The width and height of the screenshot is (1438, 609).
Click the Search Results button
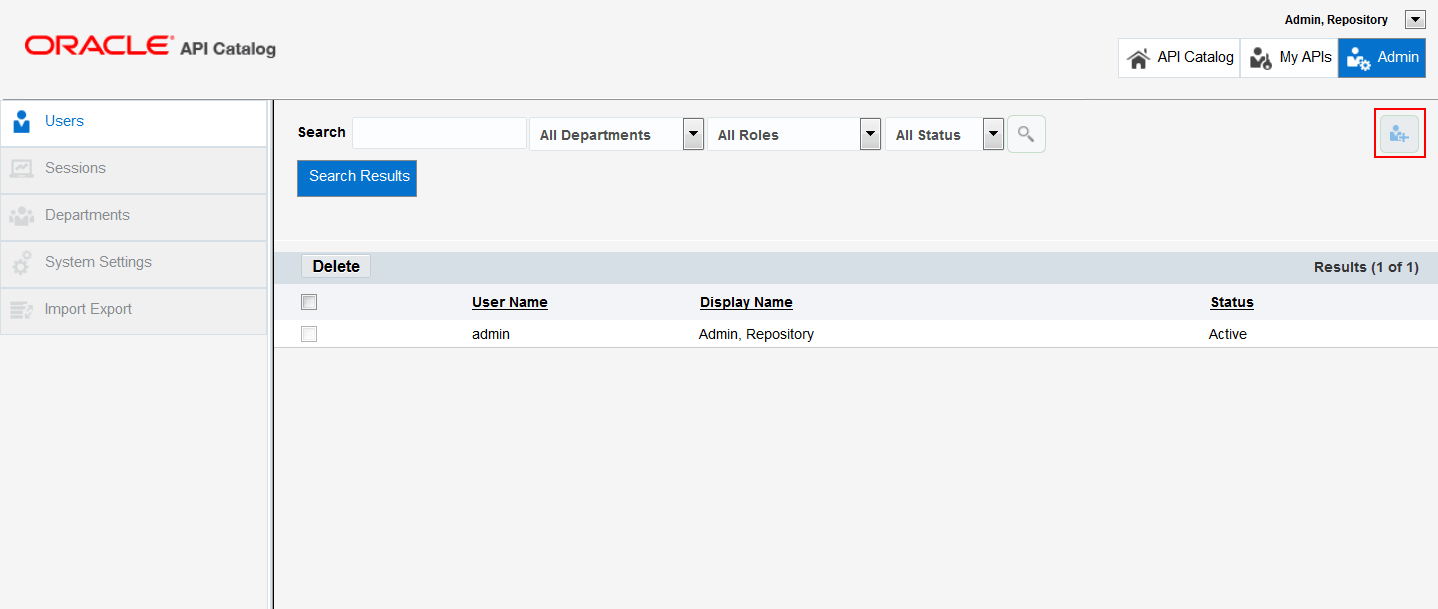357,177
